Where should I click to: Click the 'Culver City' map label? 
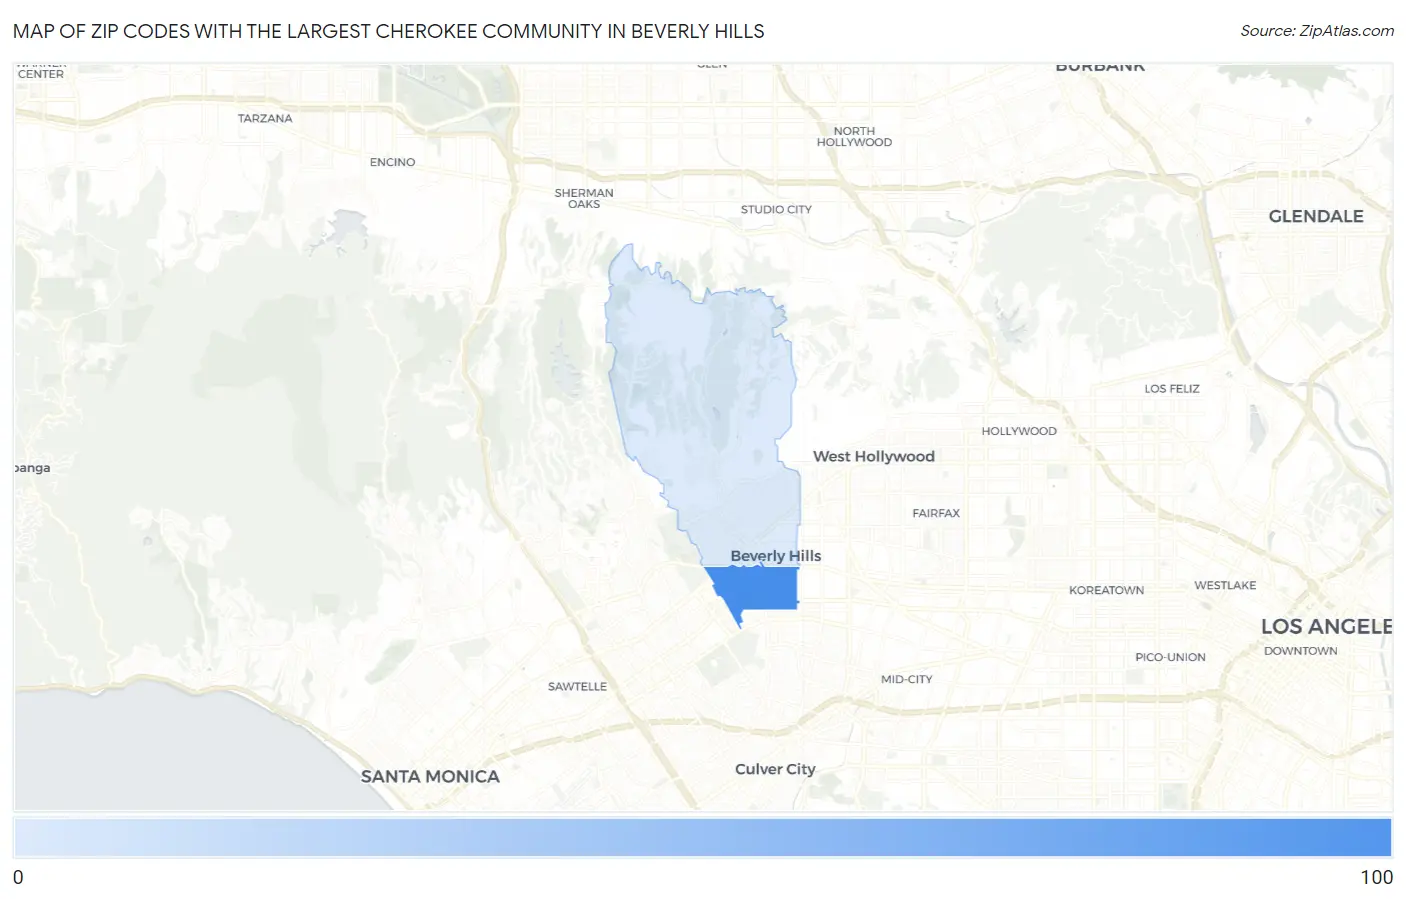tap(775, 769)
